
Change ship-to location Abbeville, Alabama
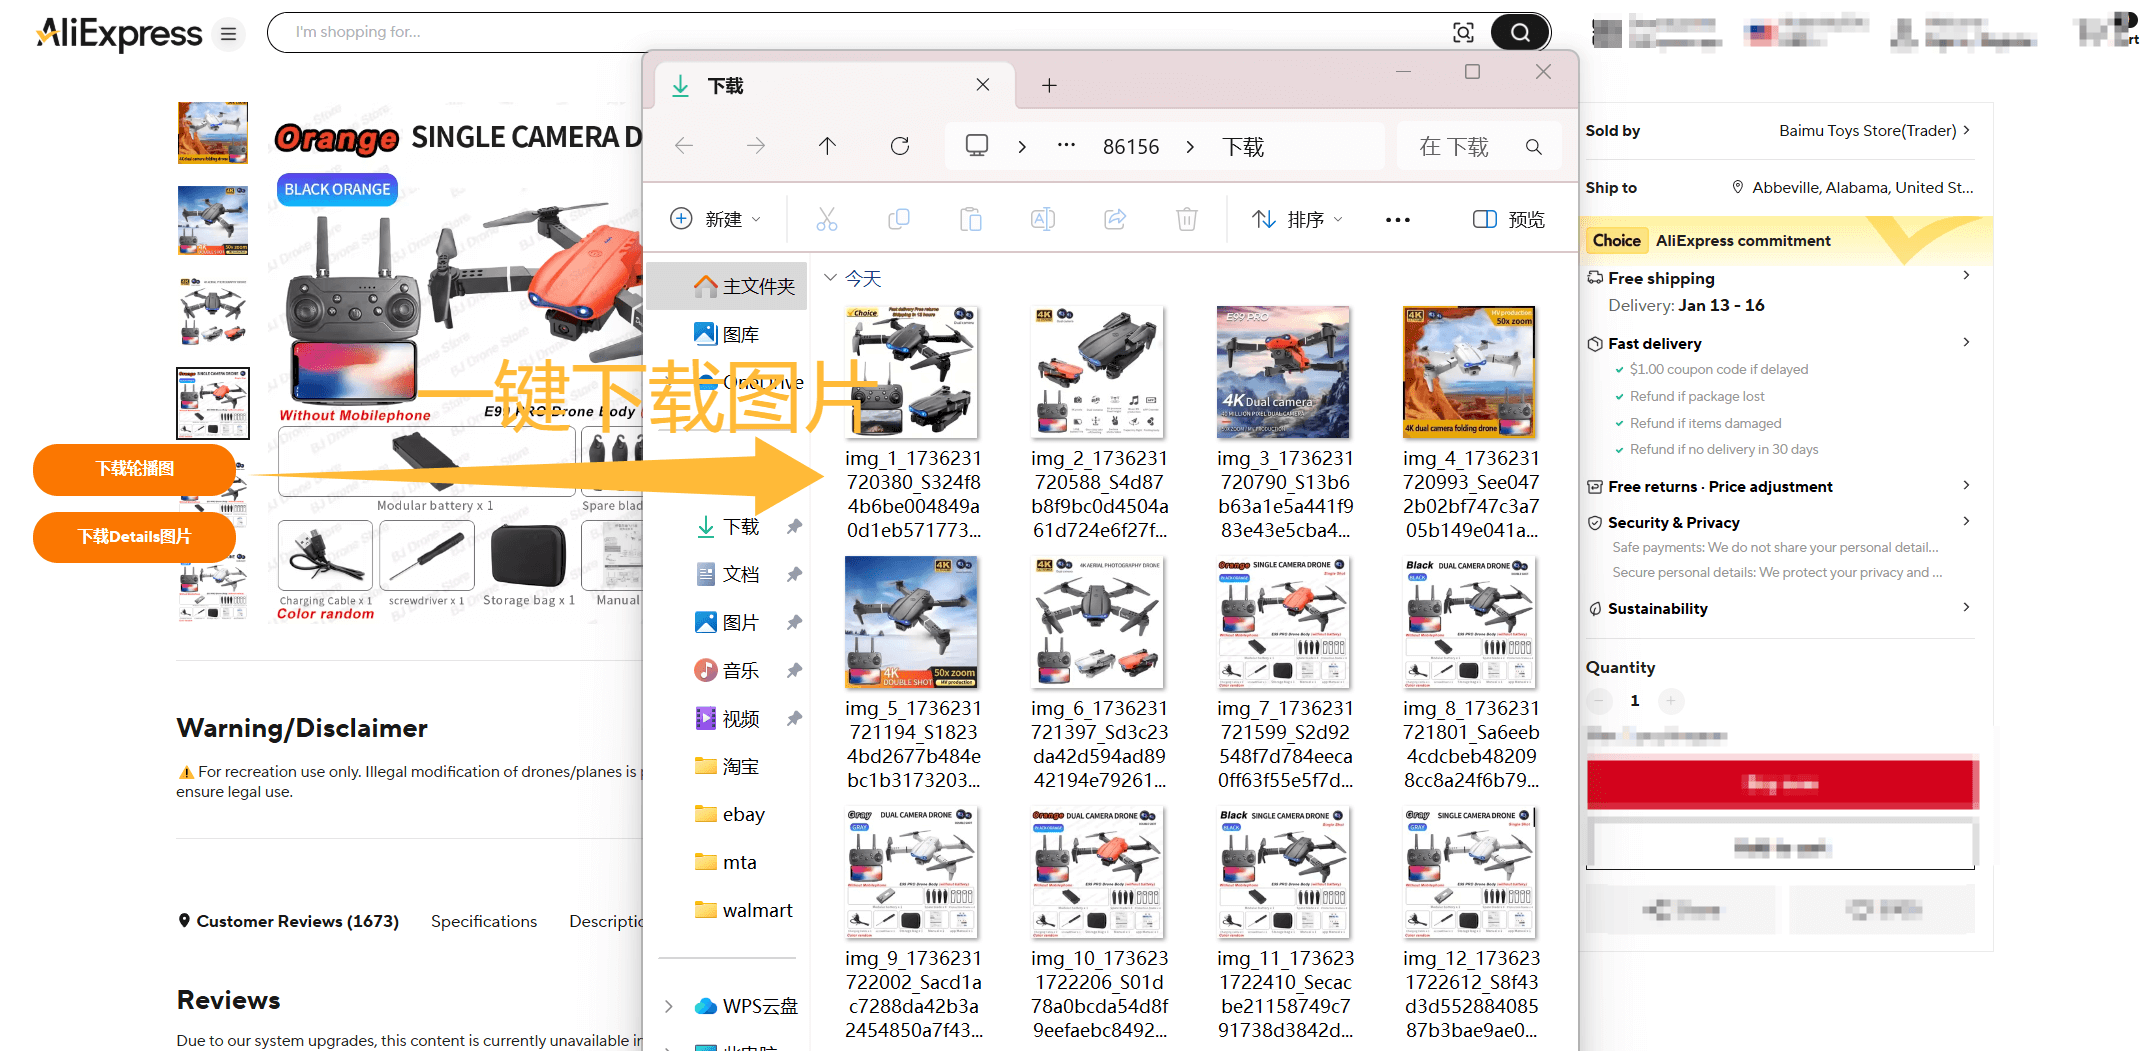[1853, 187]
